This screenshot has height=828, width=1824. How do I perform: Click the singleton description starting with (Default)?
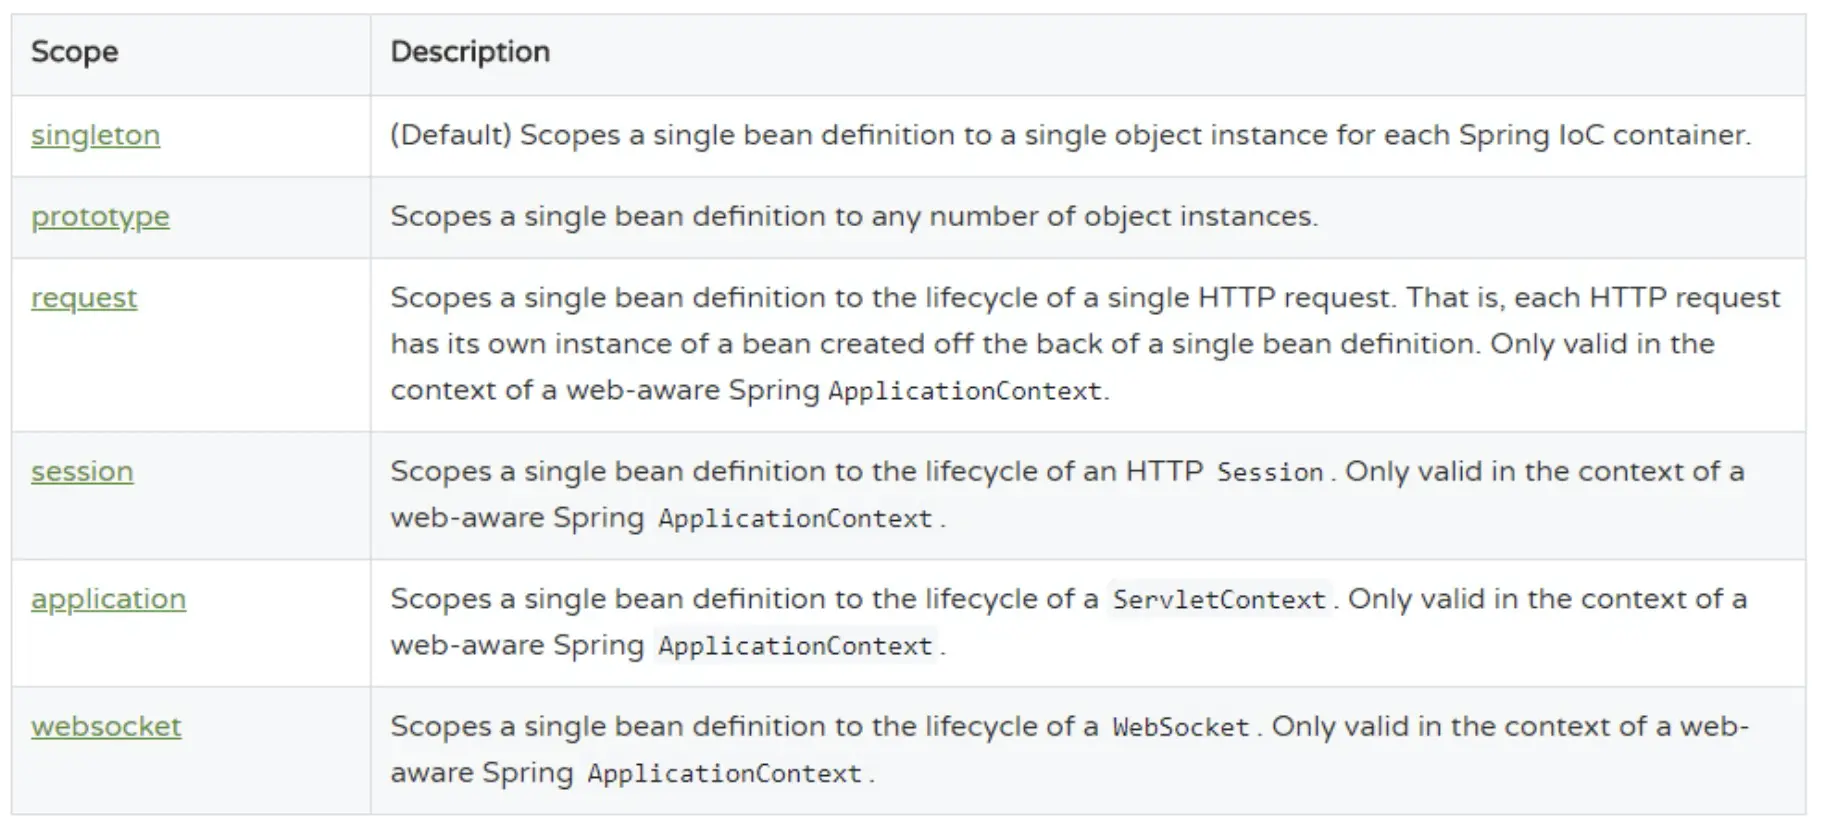click(1070, 135)
